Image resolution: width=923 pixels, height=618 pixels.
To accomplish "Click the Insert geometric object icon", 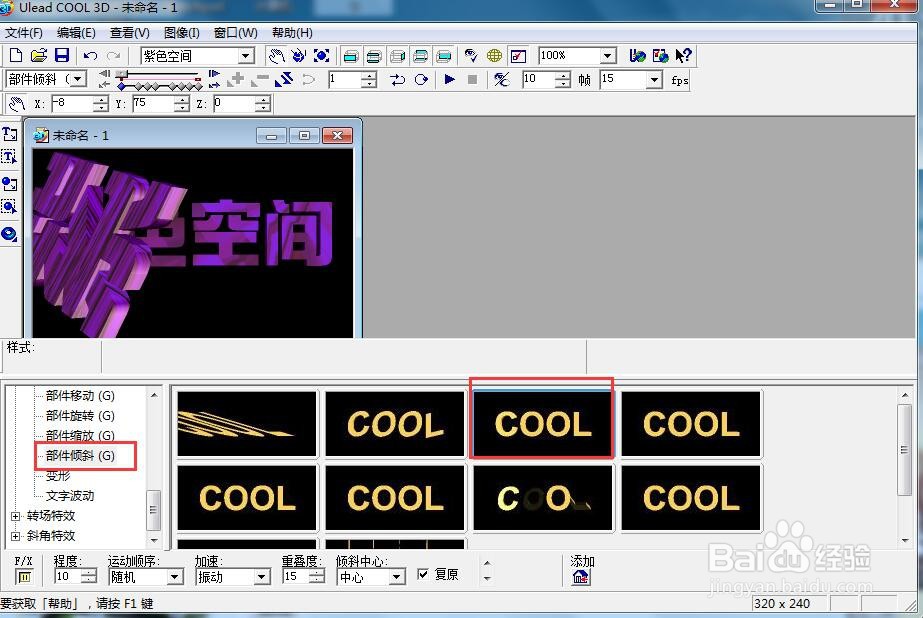I will pyautogui.click(x=9, y=234).
